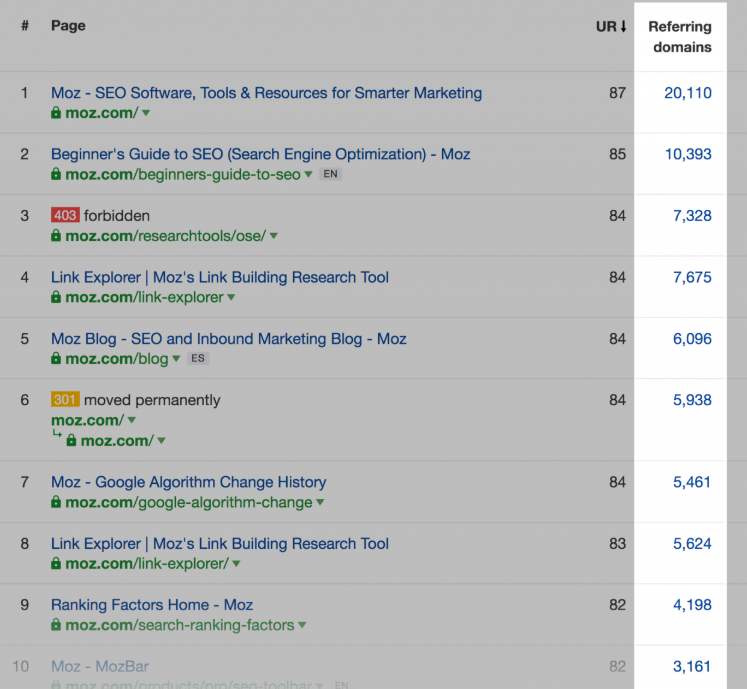Open row 8's Link Explorer title link

[x=220, y=543]
